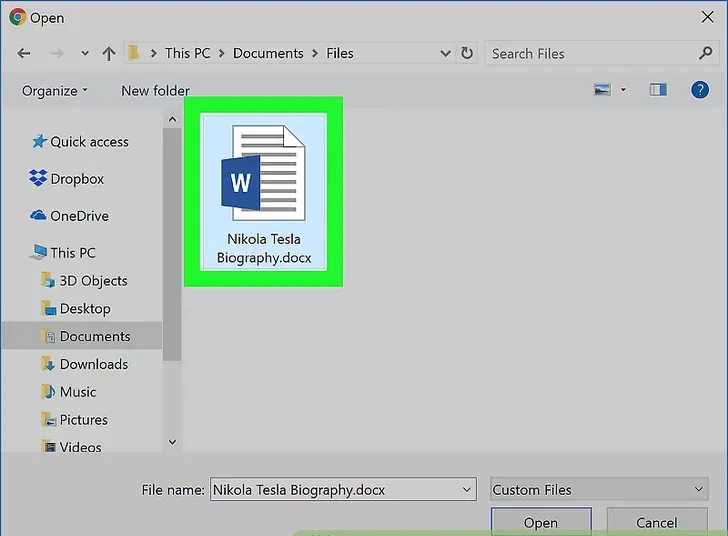Select This PC in address path

coord(188,53)
